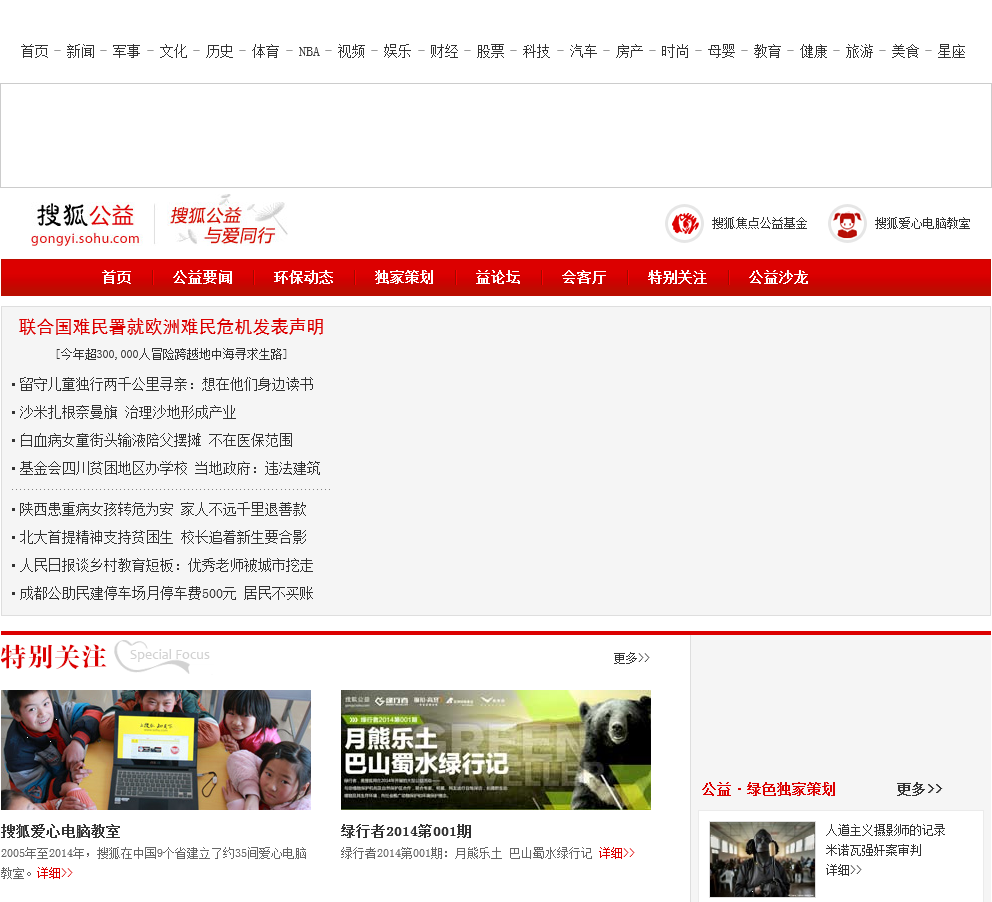The image size is (992, 902).
Task: Open children with laptop thumbnail
Action: 156,750
